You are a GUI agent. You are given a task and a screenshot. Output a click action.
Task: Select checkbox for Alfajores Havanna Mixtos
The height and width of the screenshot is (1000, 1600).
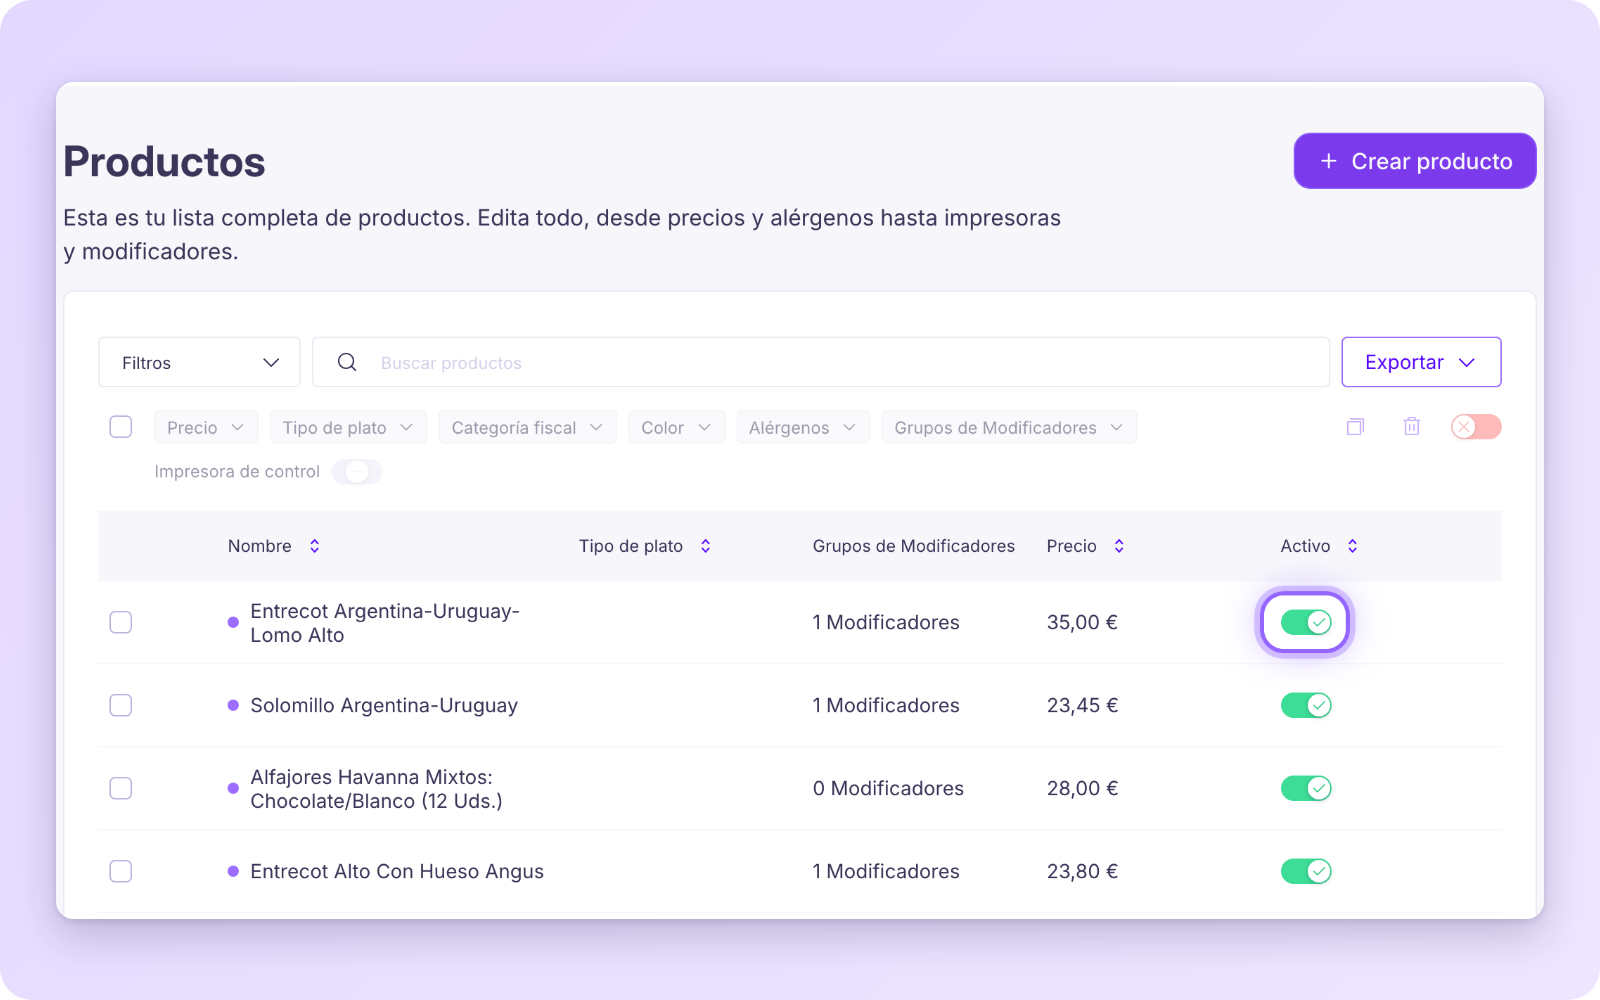[121, 788]
